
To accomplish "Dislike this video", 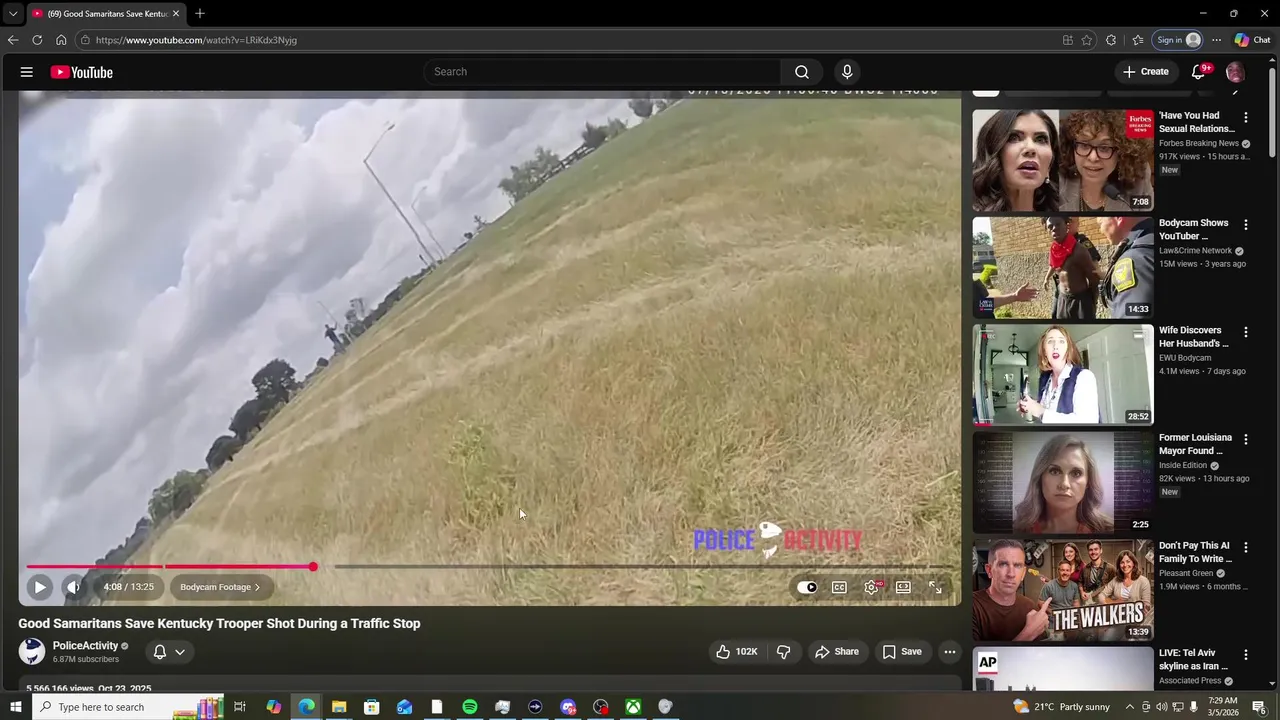I will click(x=784, y=652).
